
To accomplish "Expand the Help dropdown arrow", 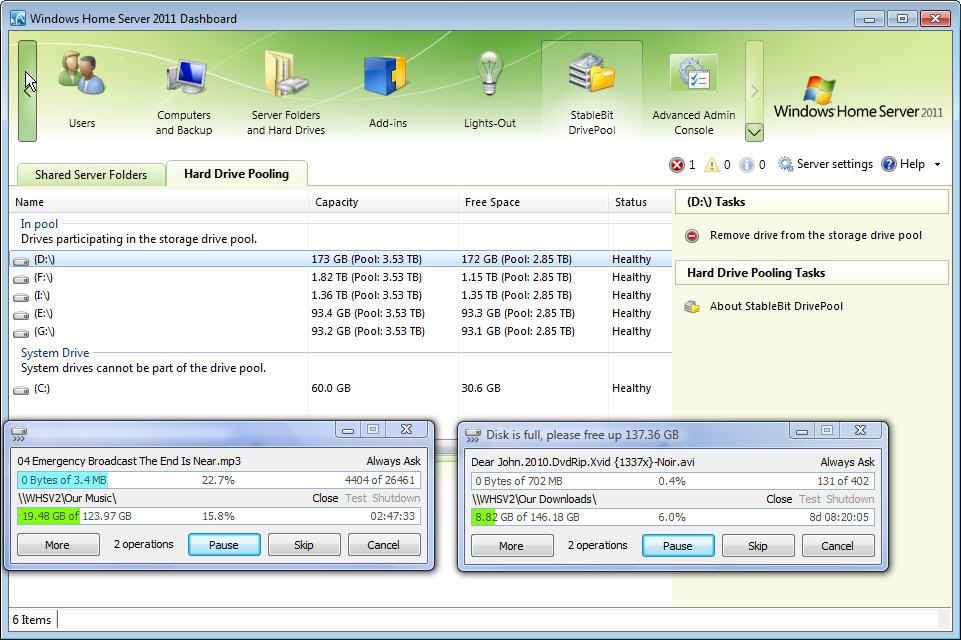I will (x=937, y=165).
